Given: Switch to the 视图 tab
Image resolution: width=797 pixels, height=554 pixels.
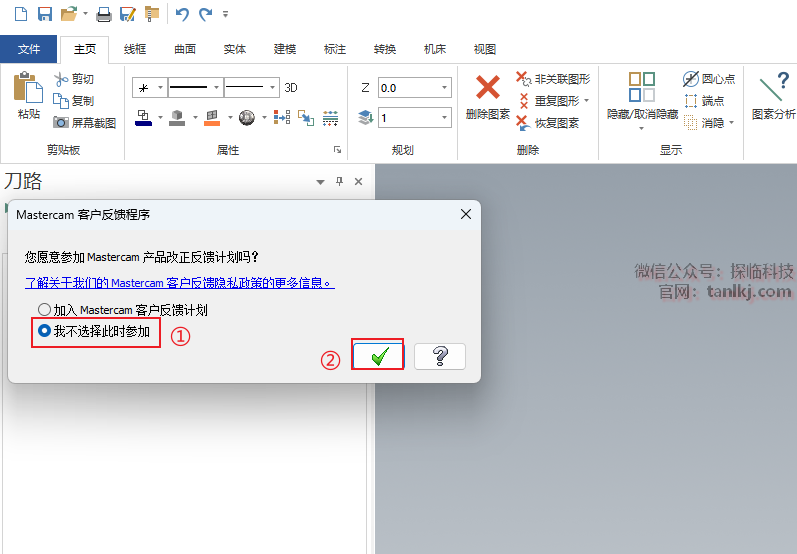Looking at the screenshot, I should [x=485, y=49].
